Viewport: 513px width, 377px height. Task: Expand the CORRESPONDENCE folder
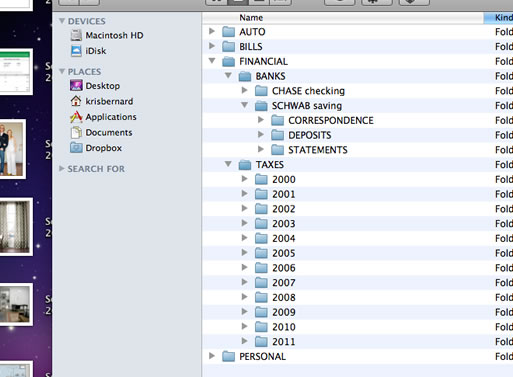261,120
